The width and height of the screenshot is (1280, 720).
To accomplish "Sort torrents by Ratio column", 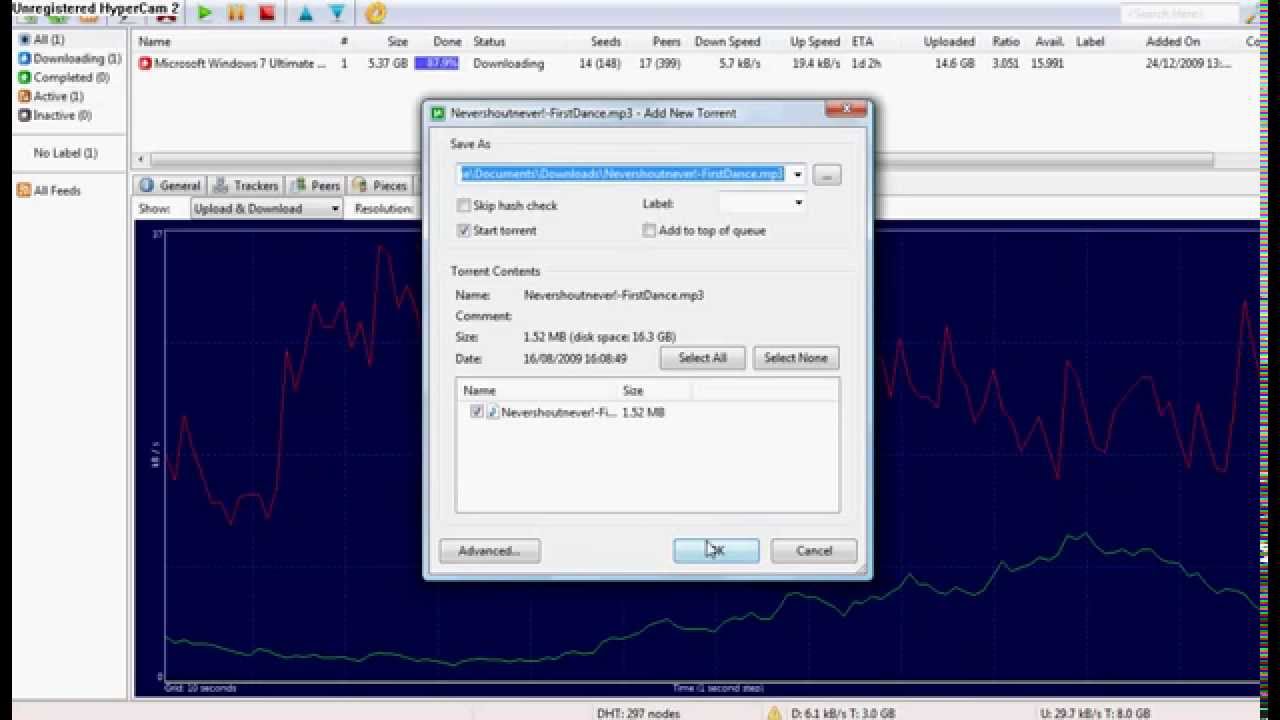I will (1006, 41).
